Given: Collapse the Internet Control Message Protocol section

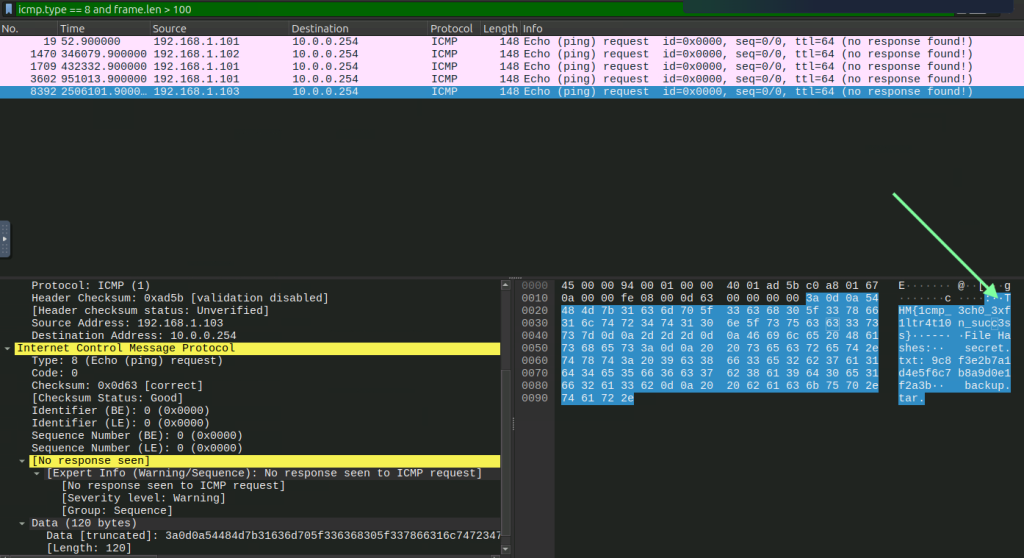Looking at the screenshot, I should pyautogui.click(x=9, y=348).
